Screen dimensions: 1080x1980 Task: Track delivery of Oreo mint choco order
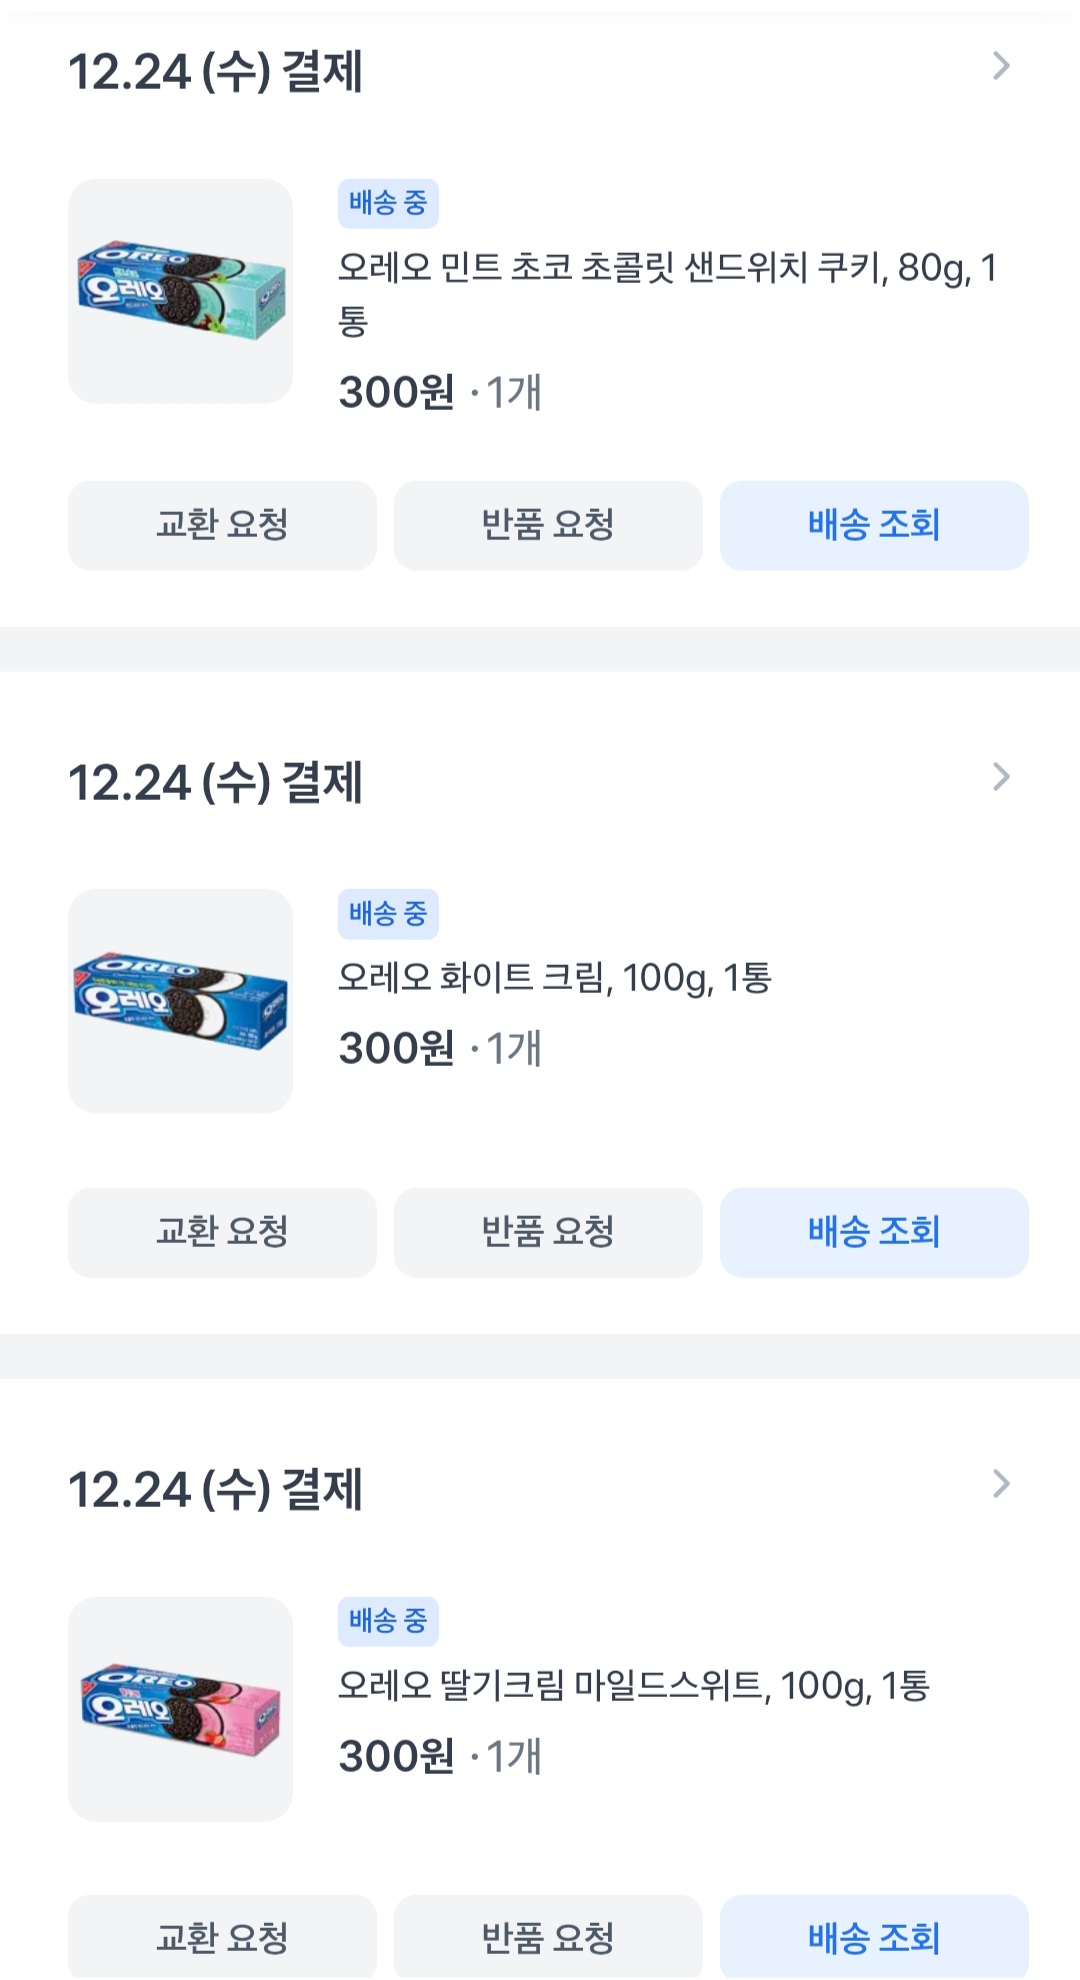tap(874, 525)
